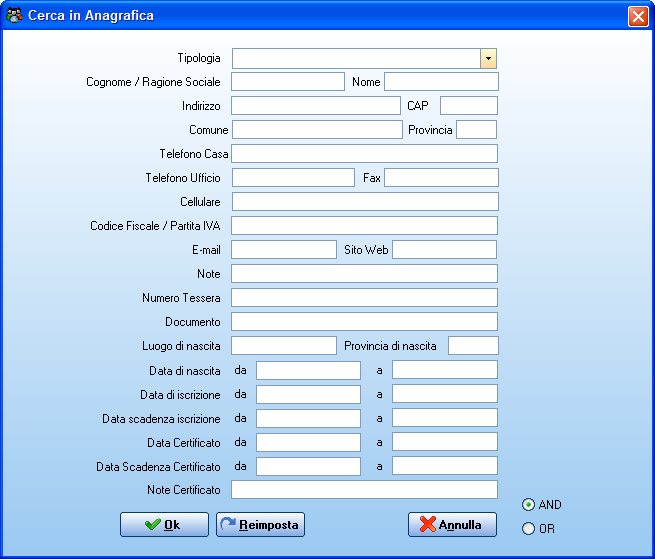Click the Data Scadenza Certificato 'a' field
This screenshot has width=655, height=559.
(x=445, y=466)
